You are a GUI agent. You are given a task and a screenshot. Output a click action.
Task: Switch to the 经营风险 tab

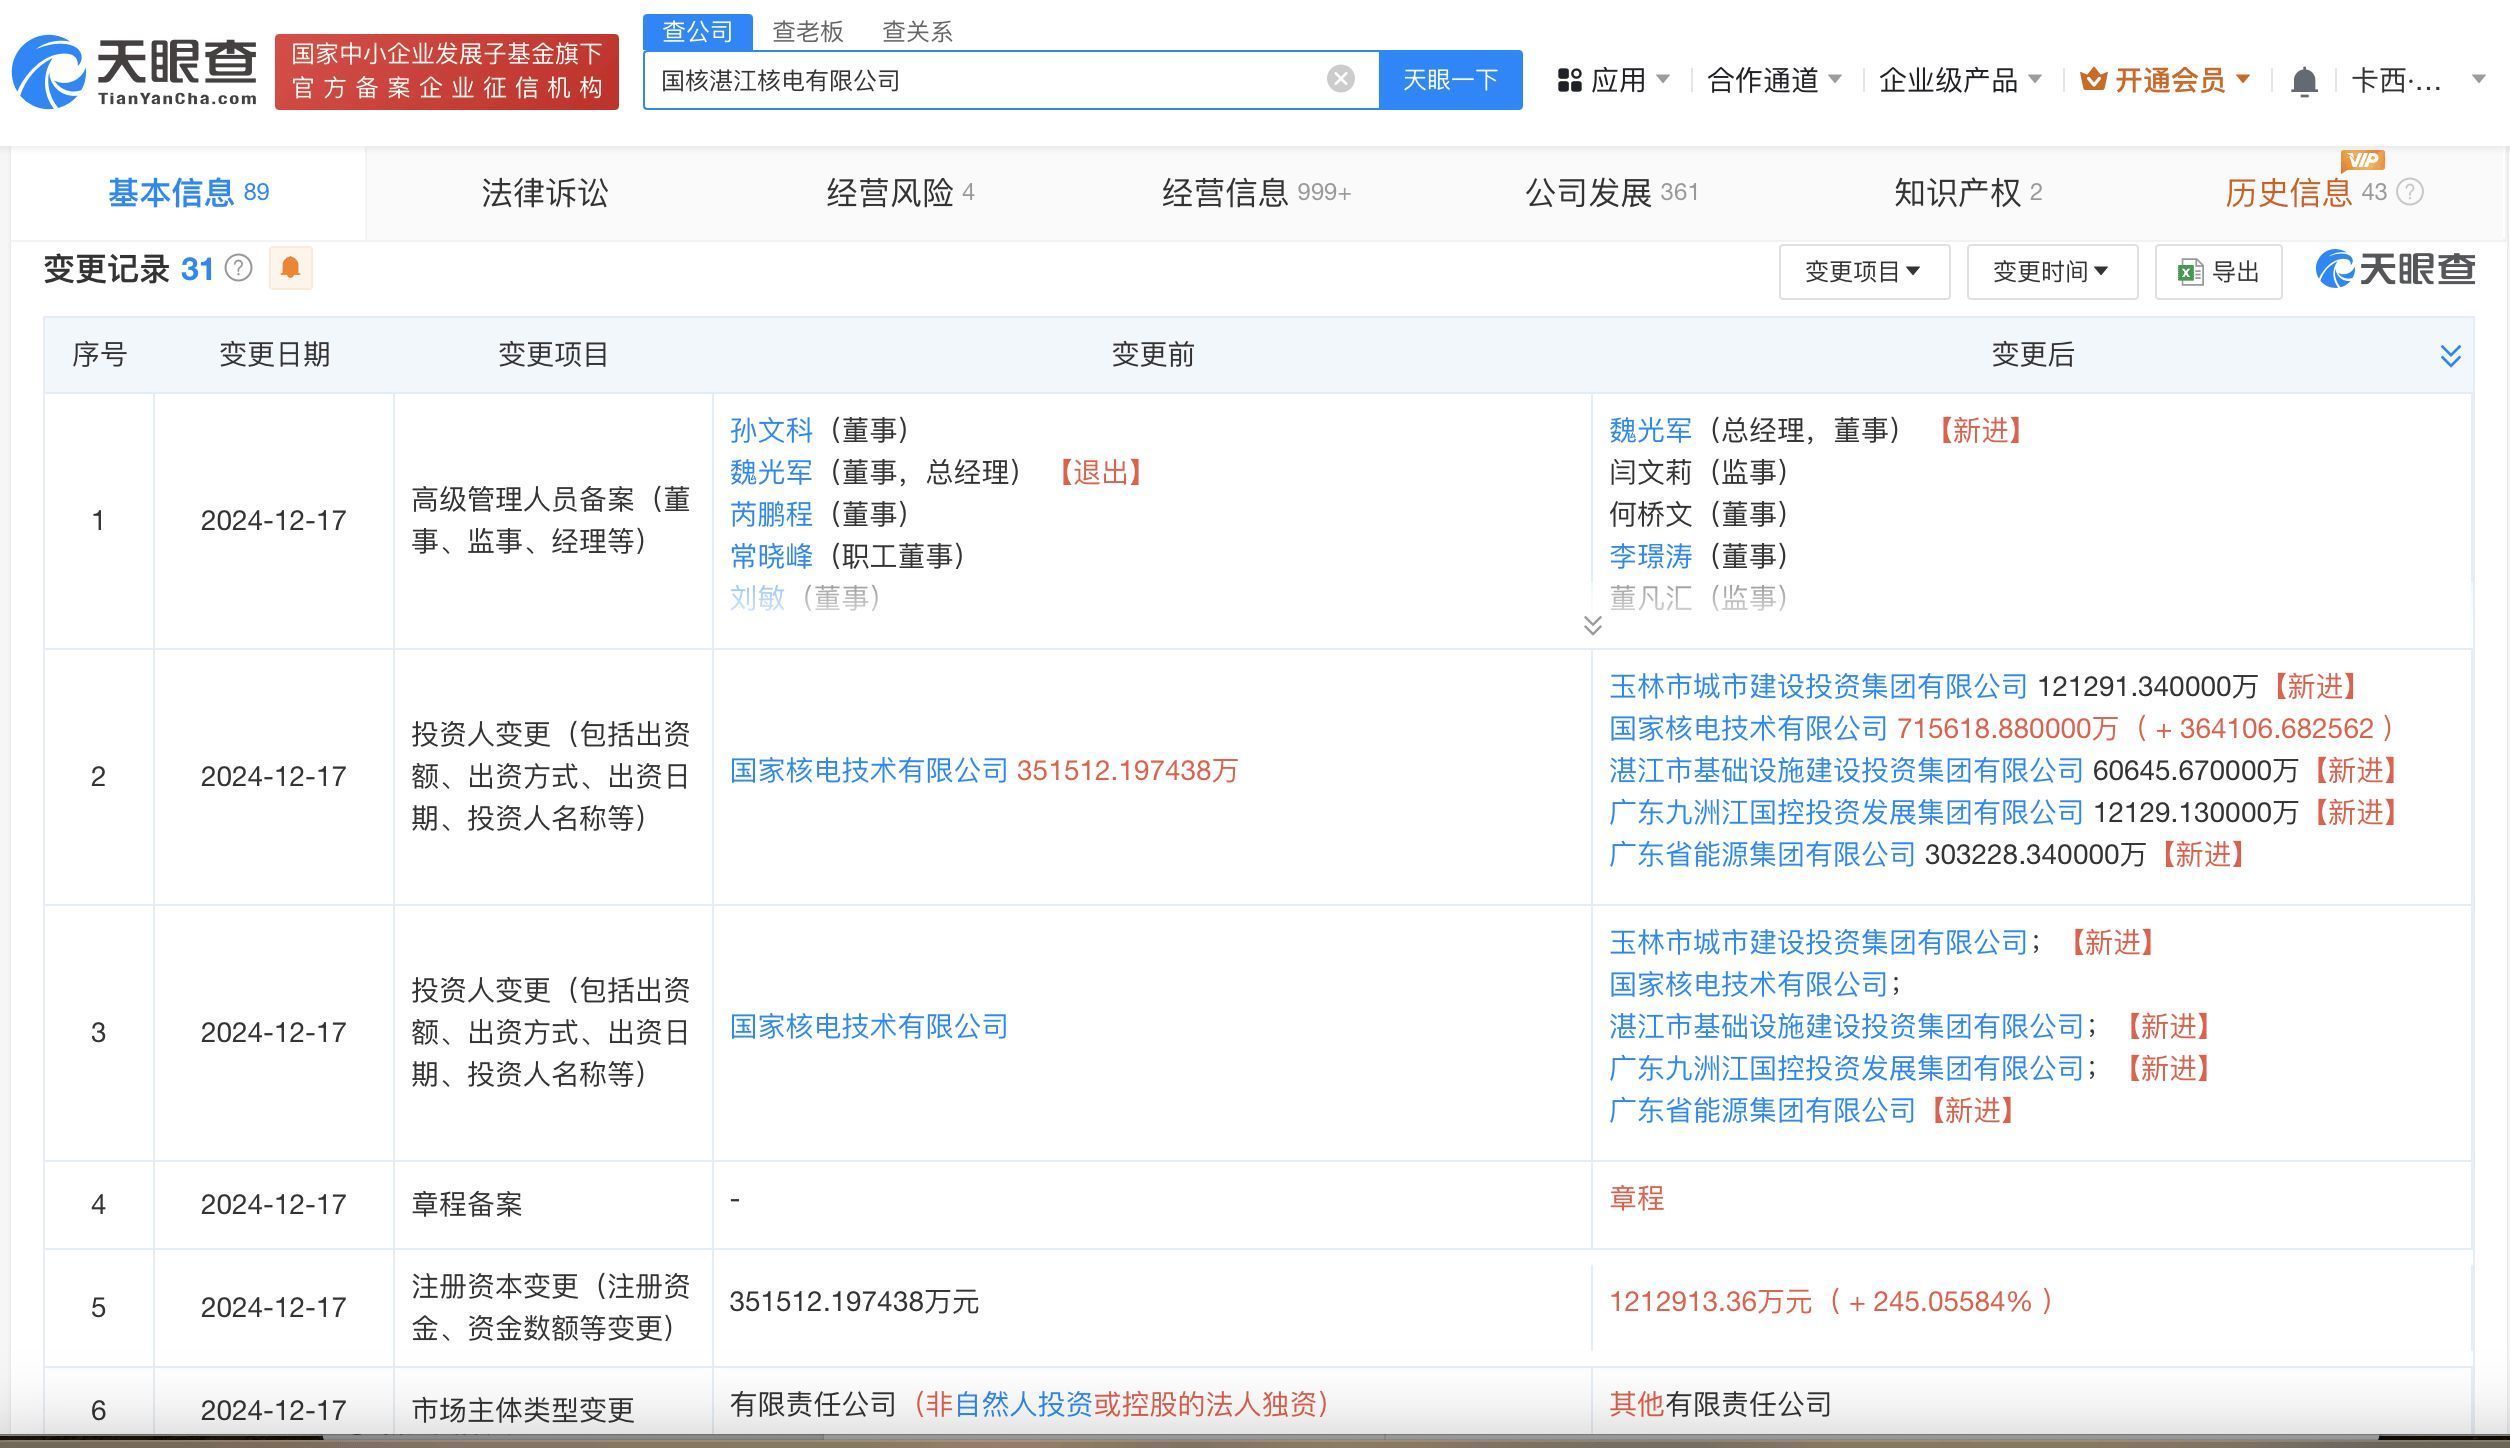[x=900, y=192]
